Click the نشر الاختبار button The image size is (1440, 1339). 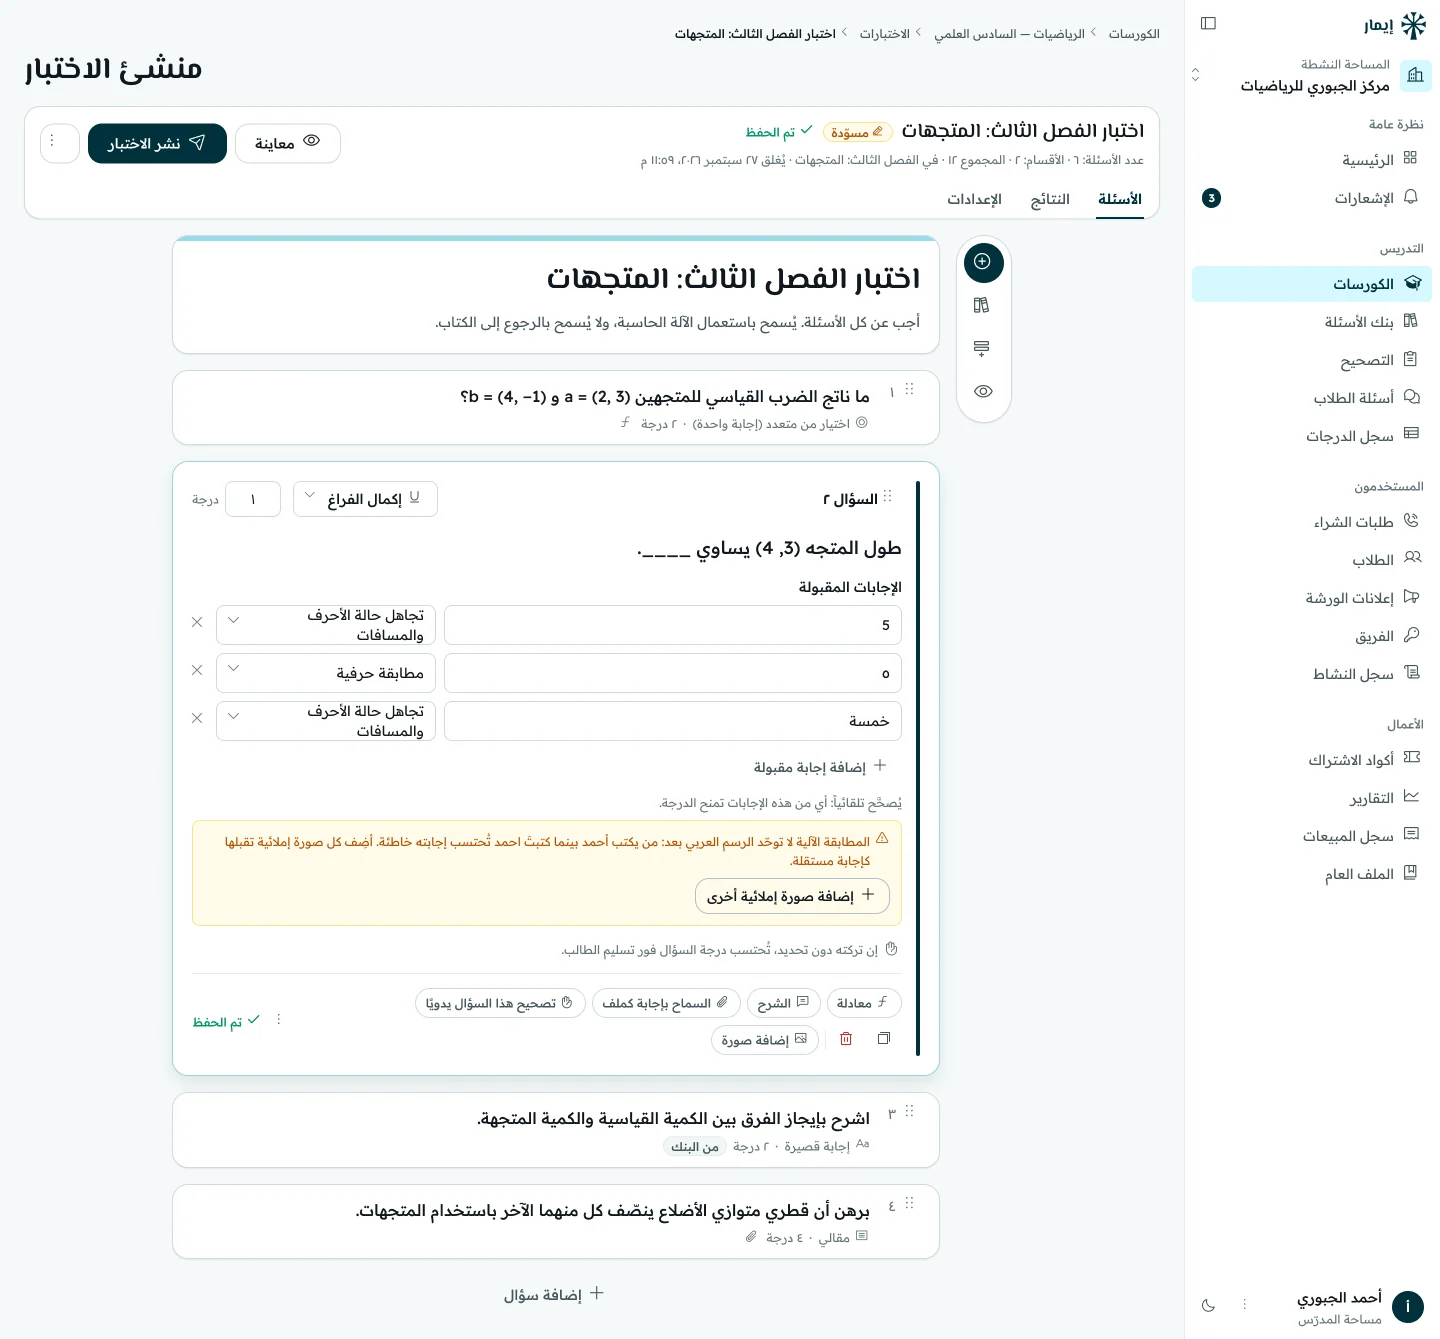pos(157,143)
